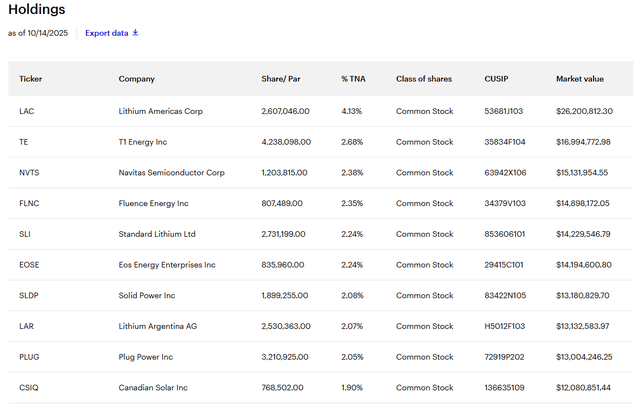Image resolution: width=640 pixels, height=411 pixels.
Task: Click the download arrow icon beside Export data
Action: (x=136, y=33)
